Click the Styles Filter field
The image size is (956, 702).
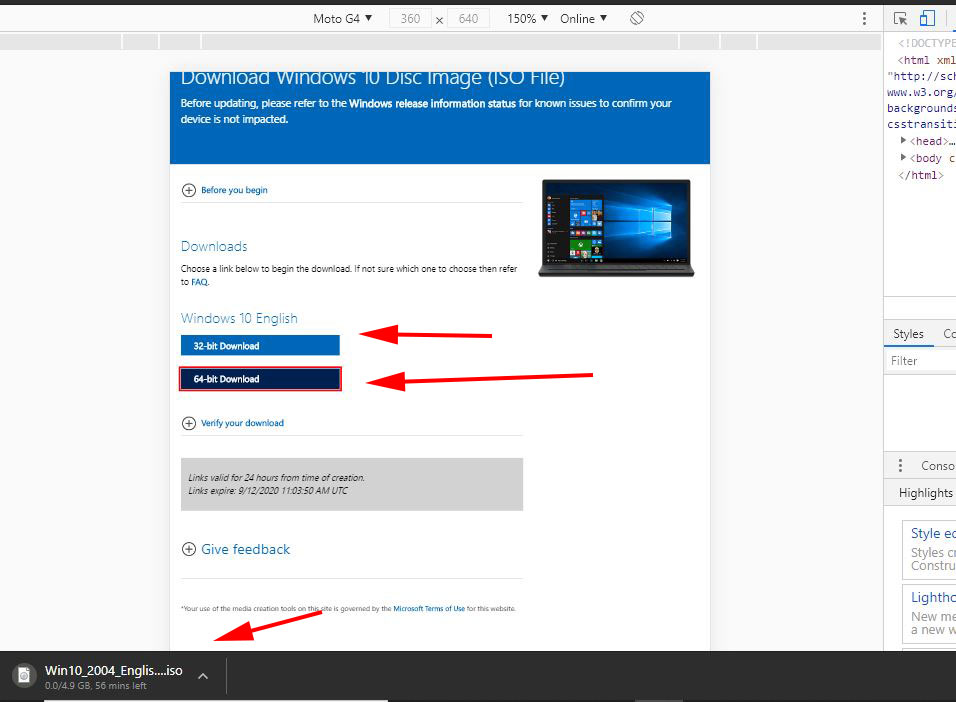pyautogui.click(x=921, y=360)
